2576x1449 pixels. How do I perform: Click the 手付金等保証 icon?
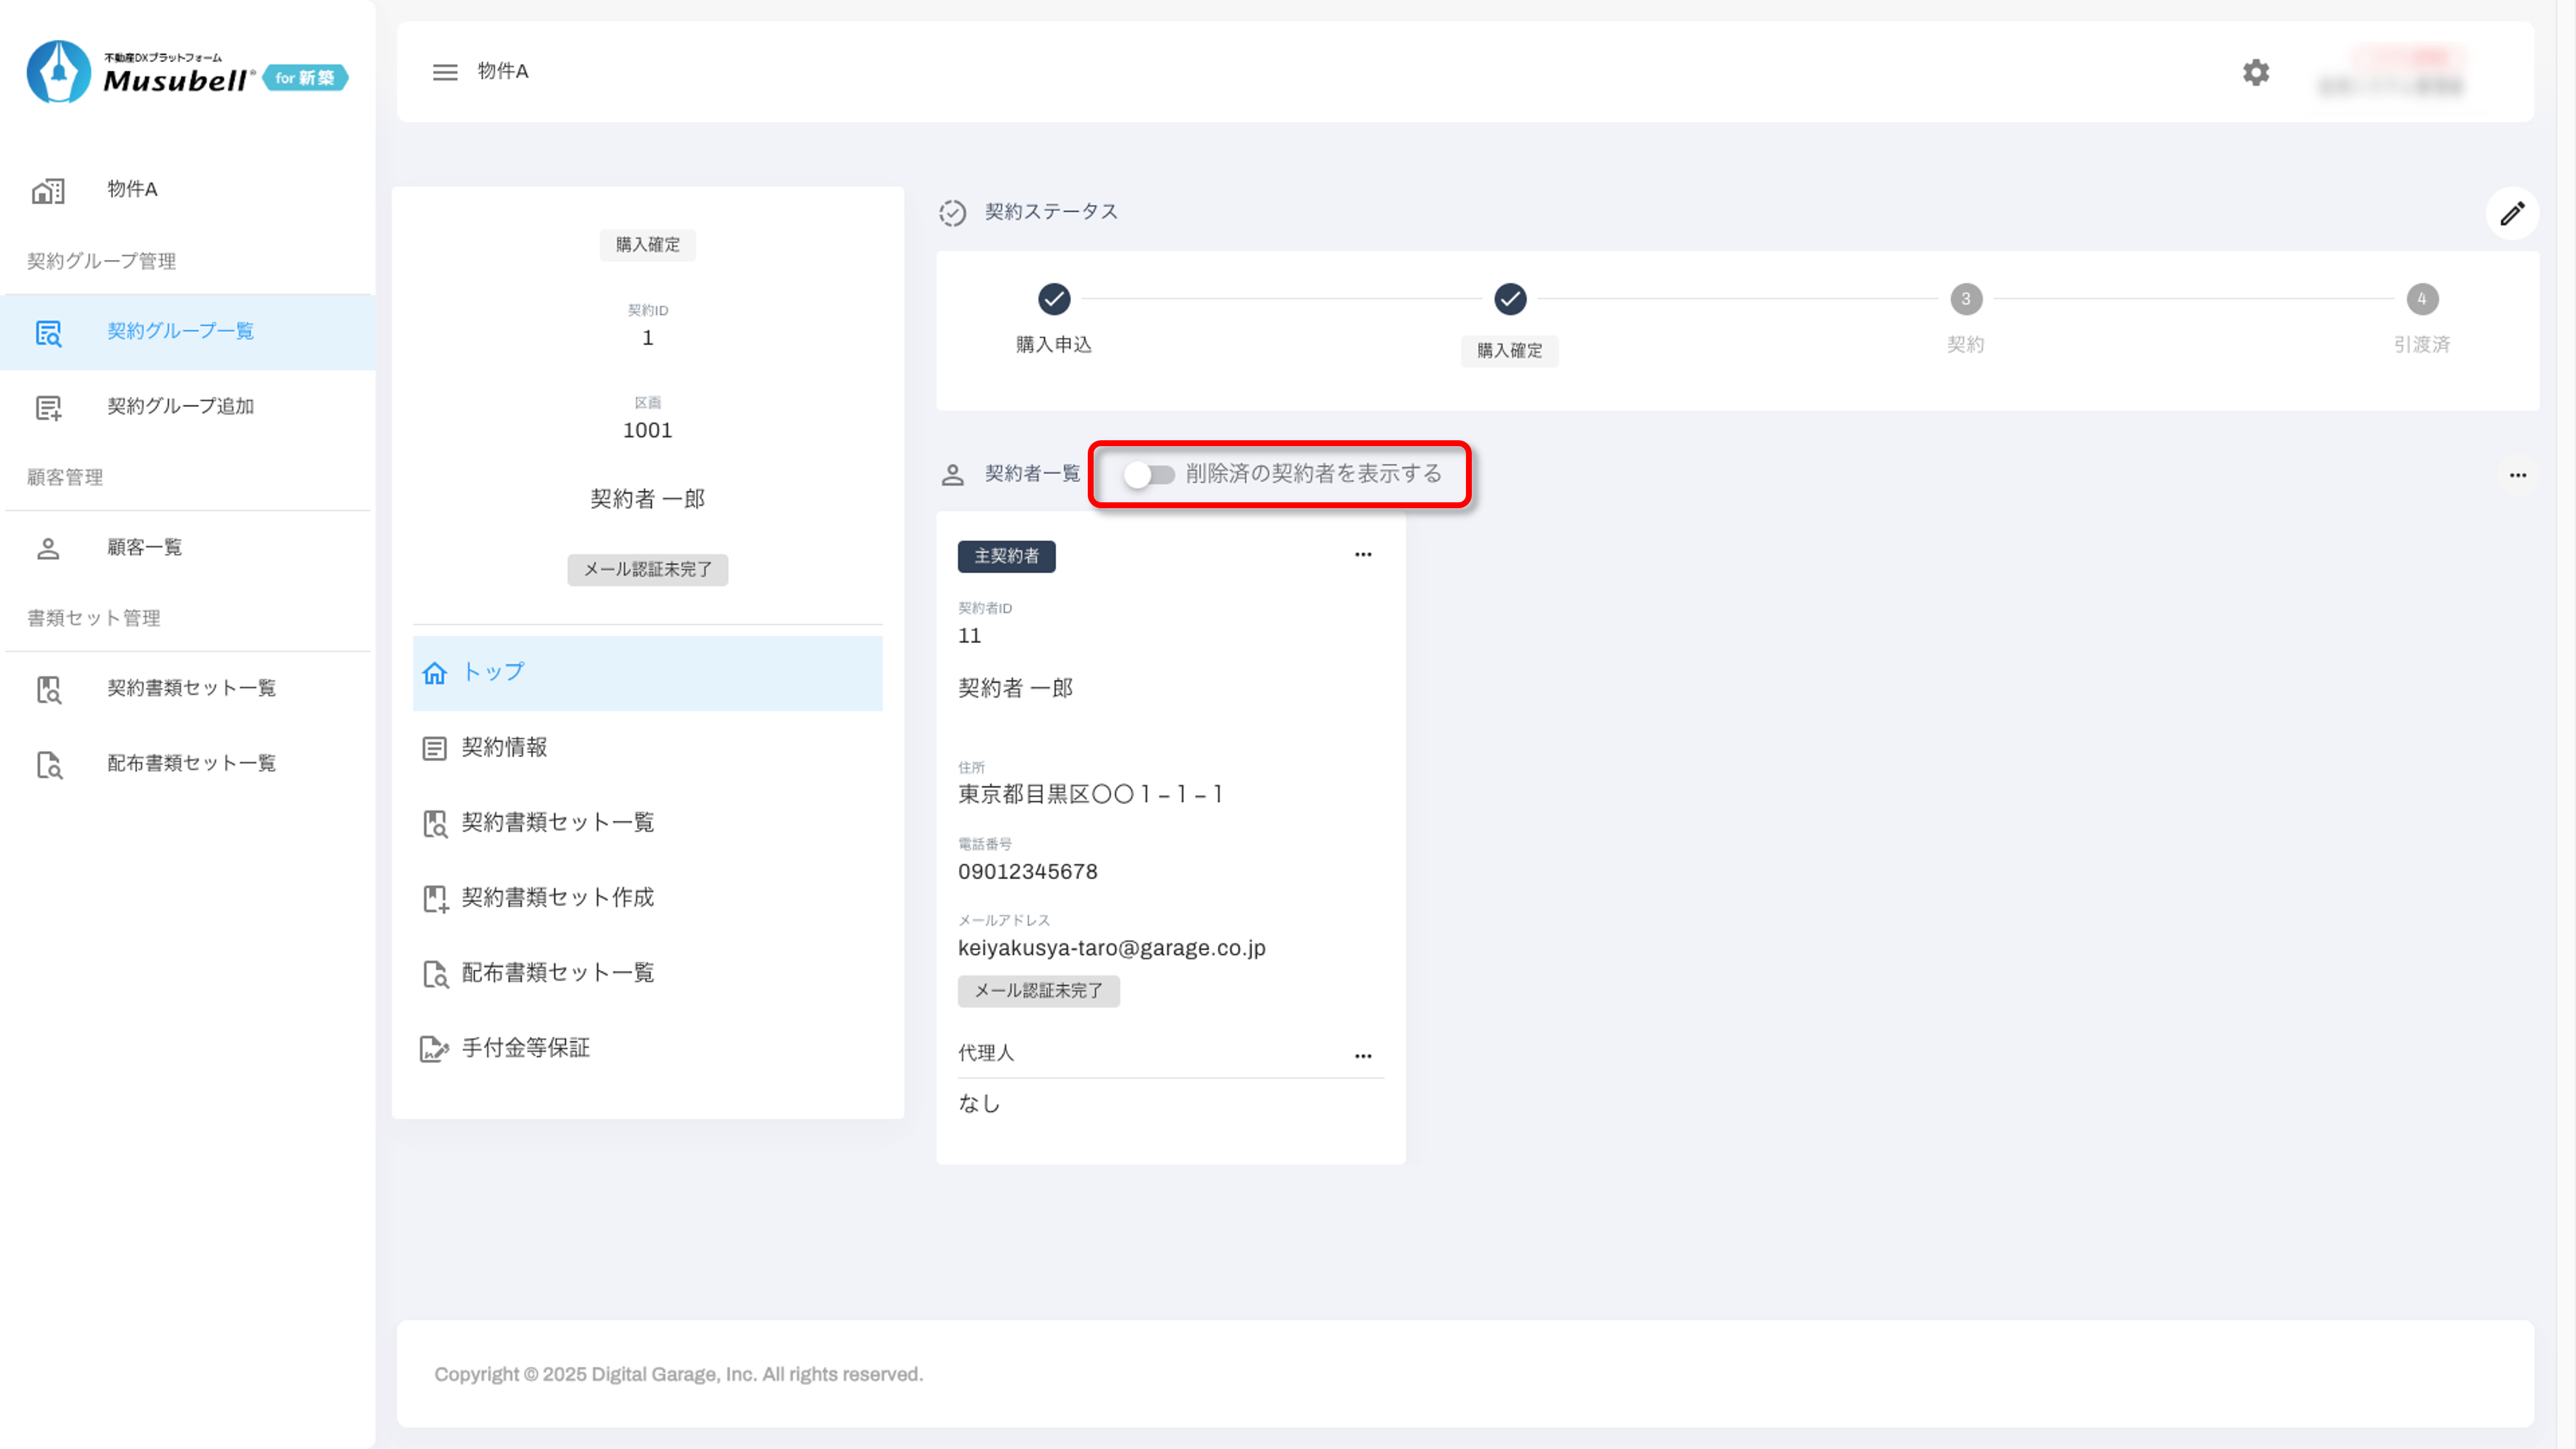(434, 1048)
